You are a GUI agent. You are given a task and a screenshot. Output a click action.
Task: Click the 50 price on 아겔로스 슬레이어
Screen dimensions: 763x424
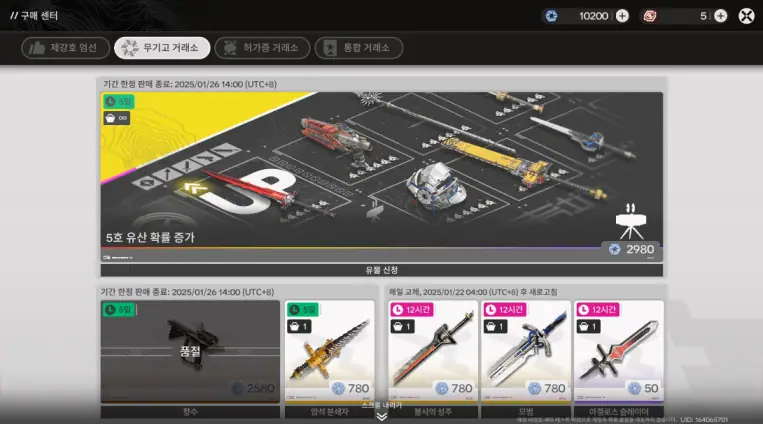[643, 388]
